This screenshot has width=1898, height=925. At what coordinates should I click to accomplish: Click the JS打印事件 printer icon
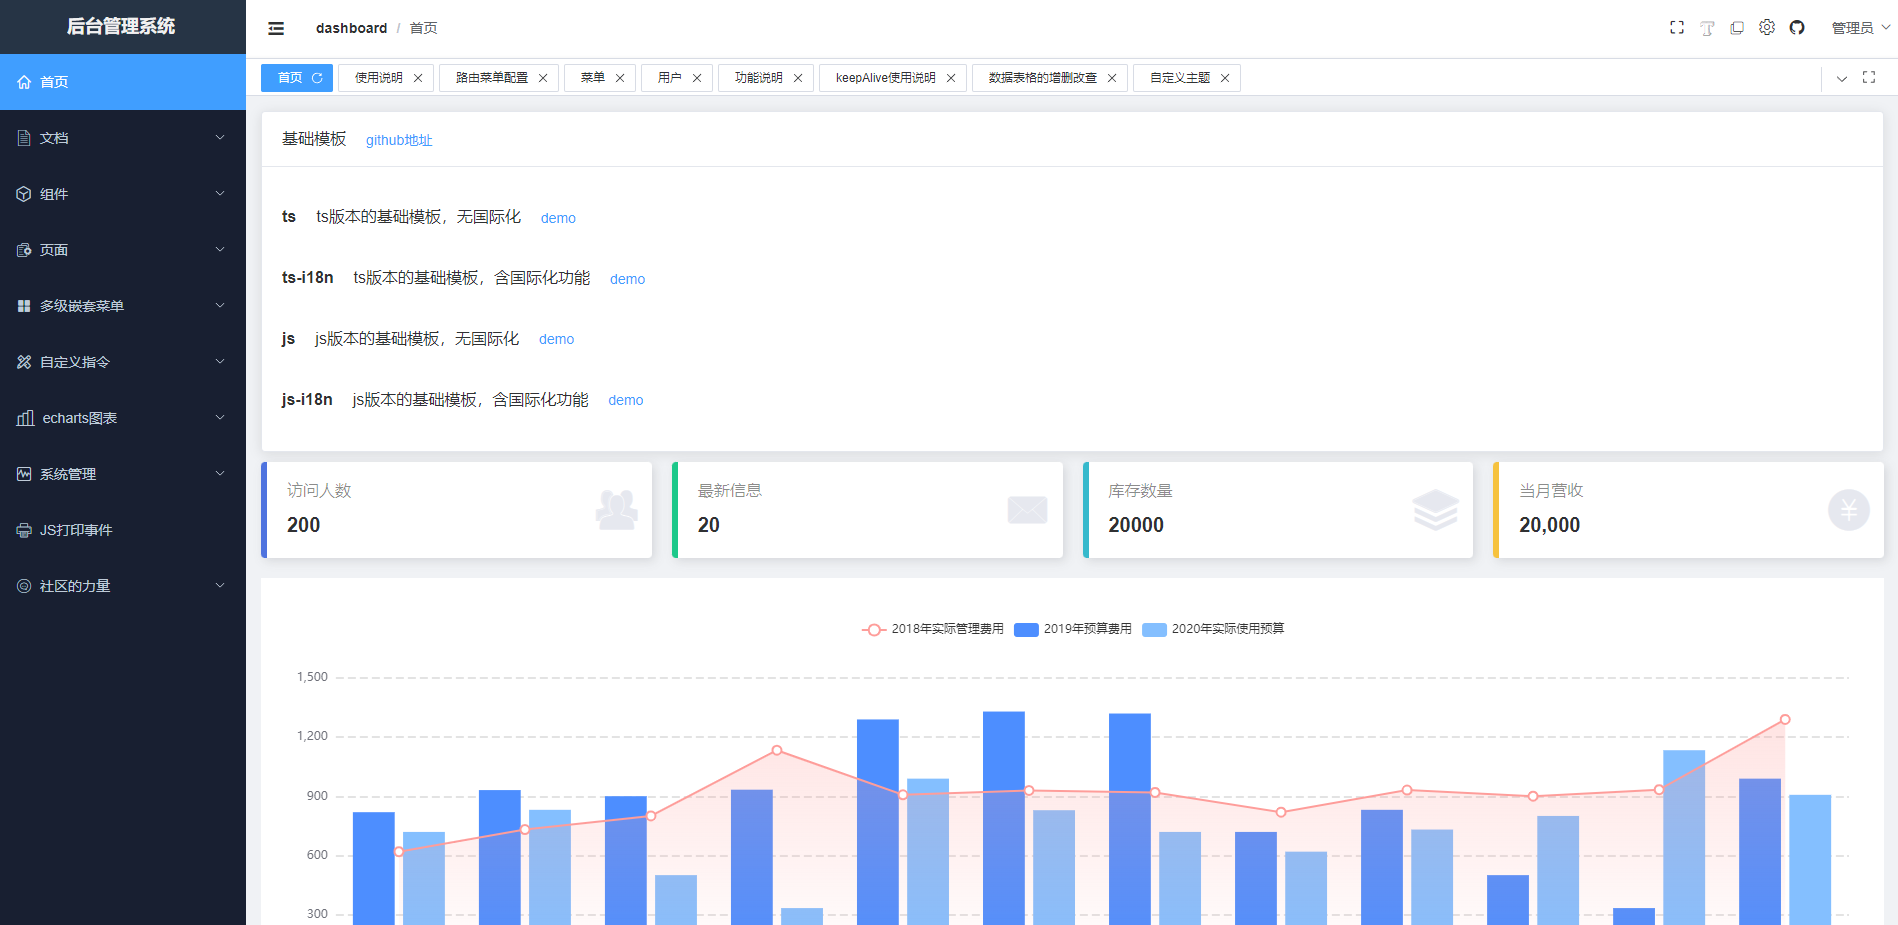coord(24,530)
